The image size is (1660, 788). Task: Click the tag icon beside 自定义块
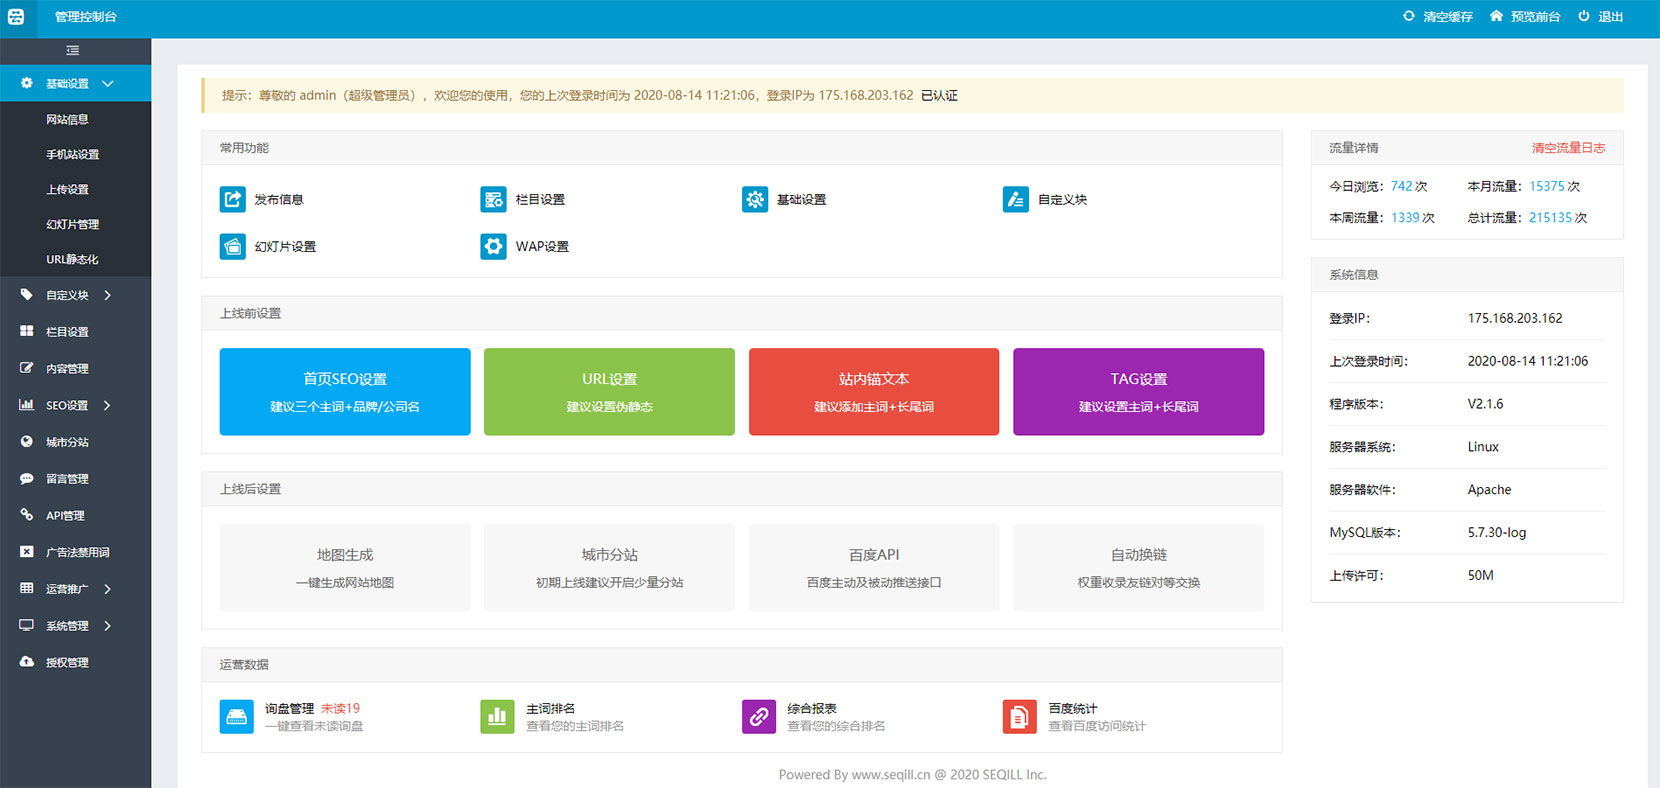coord(27,295)
